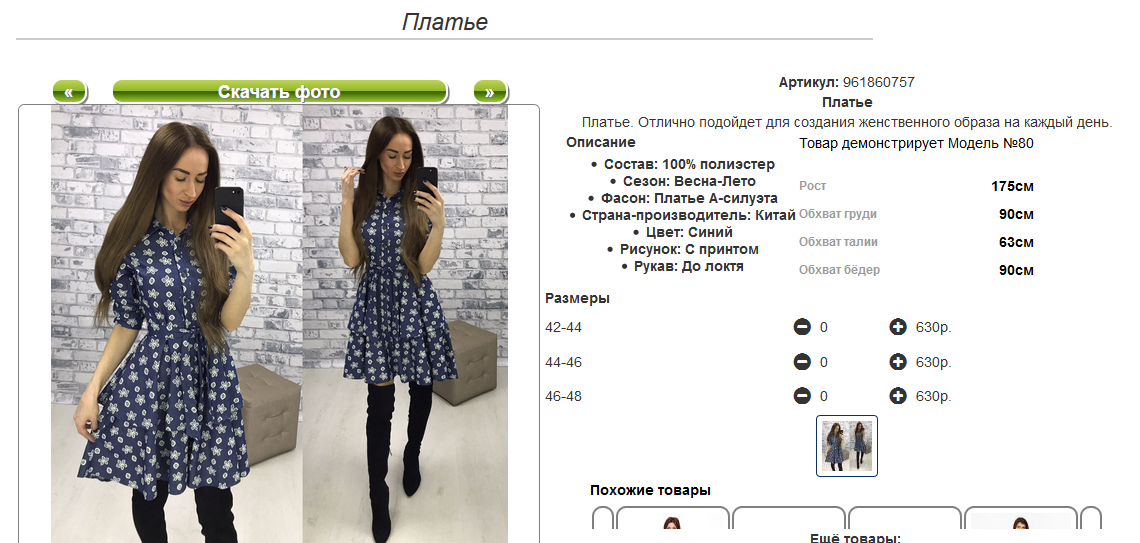The height and width of the screenshot is (543, 1140).
Task: Open first similar product under Похожие товары
Action: point(673,518)
